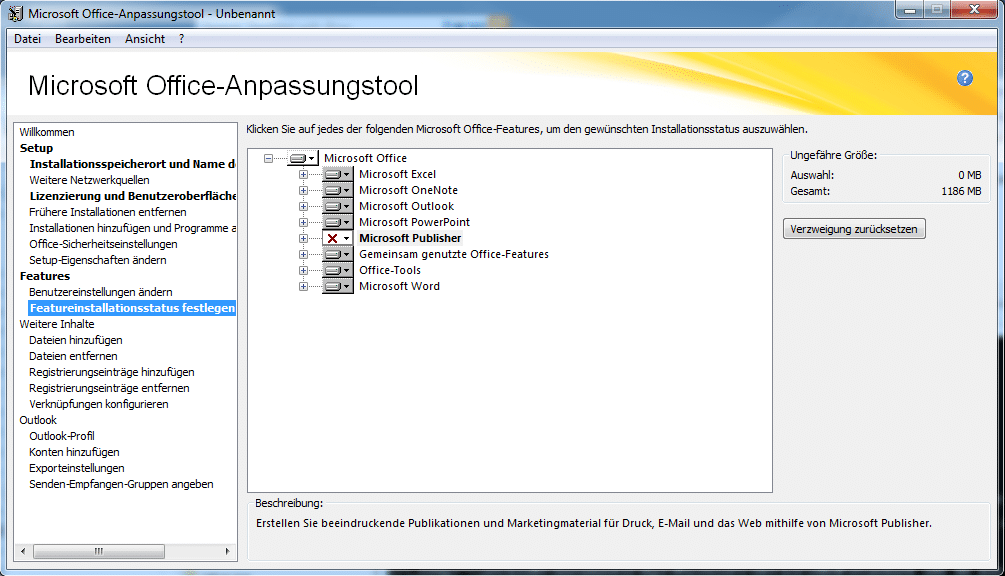Click the Setup heading in sidebar
Screen dimensions: 1005x576
[37, 148]
